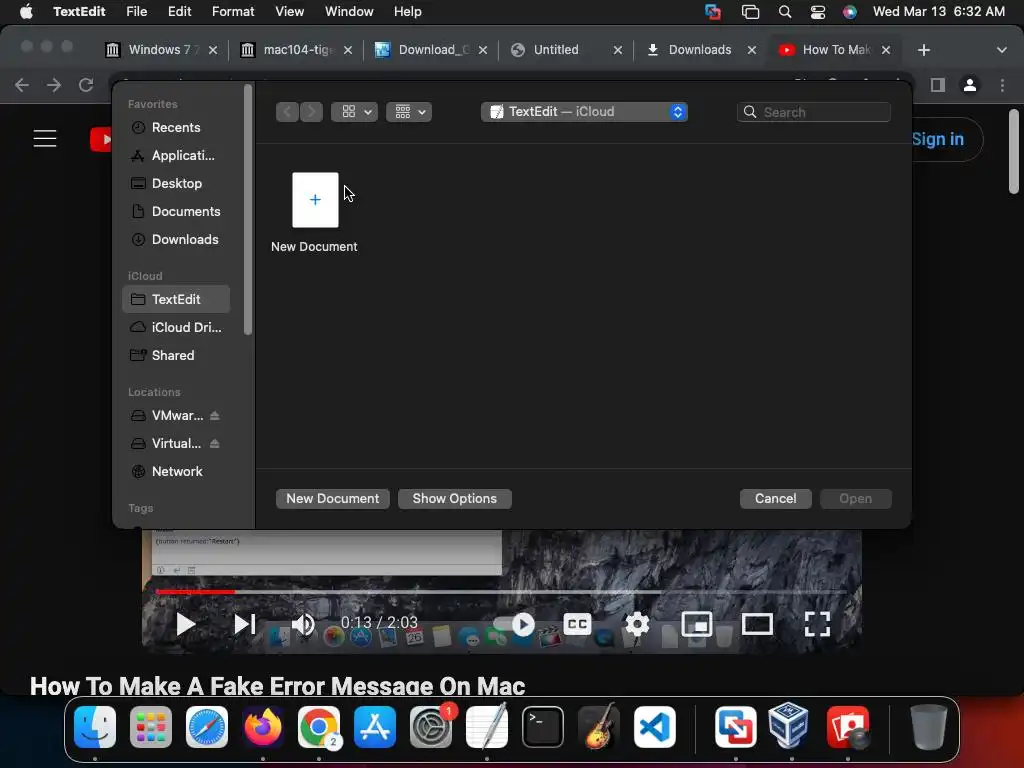Viewport: 1024px width, 768px height.
Task: Open YouTube video settings gear
Action: pyautogui.click(x=637, y=624)
